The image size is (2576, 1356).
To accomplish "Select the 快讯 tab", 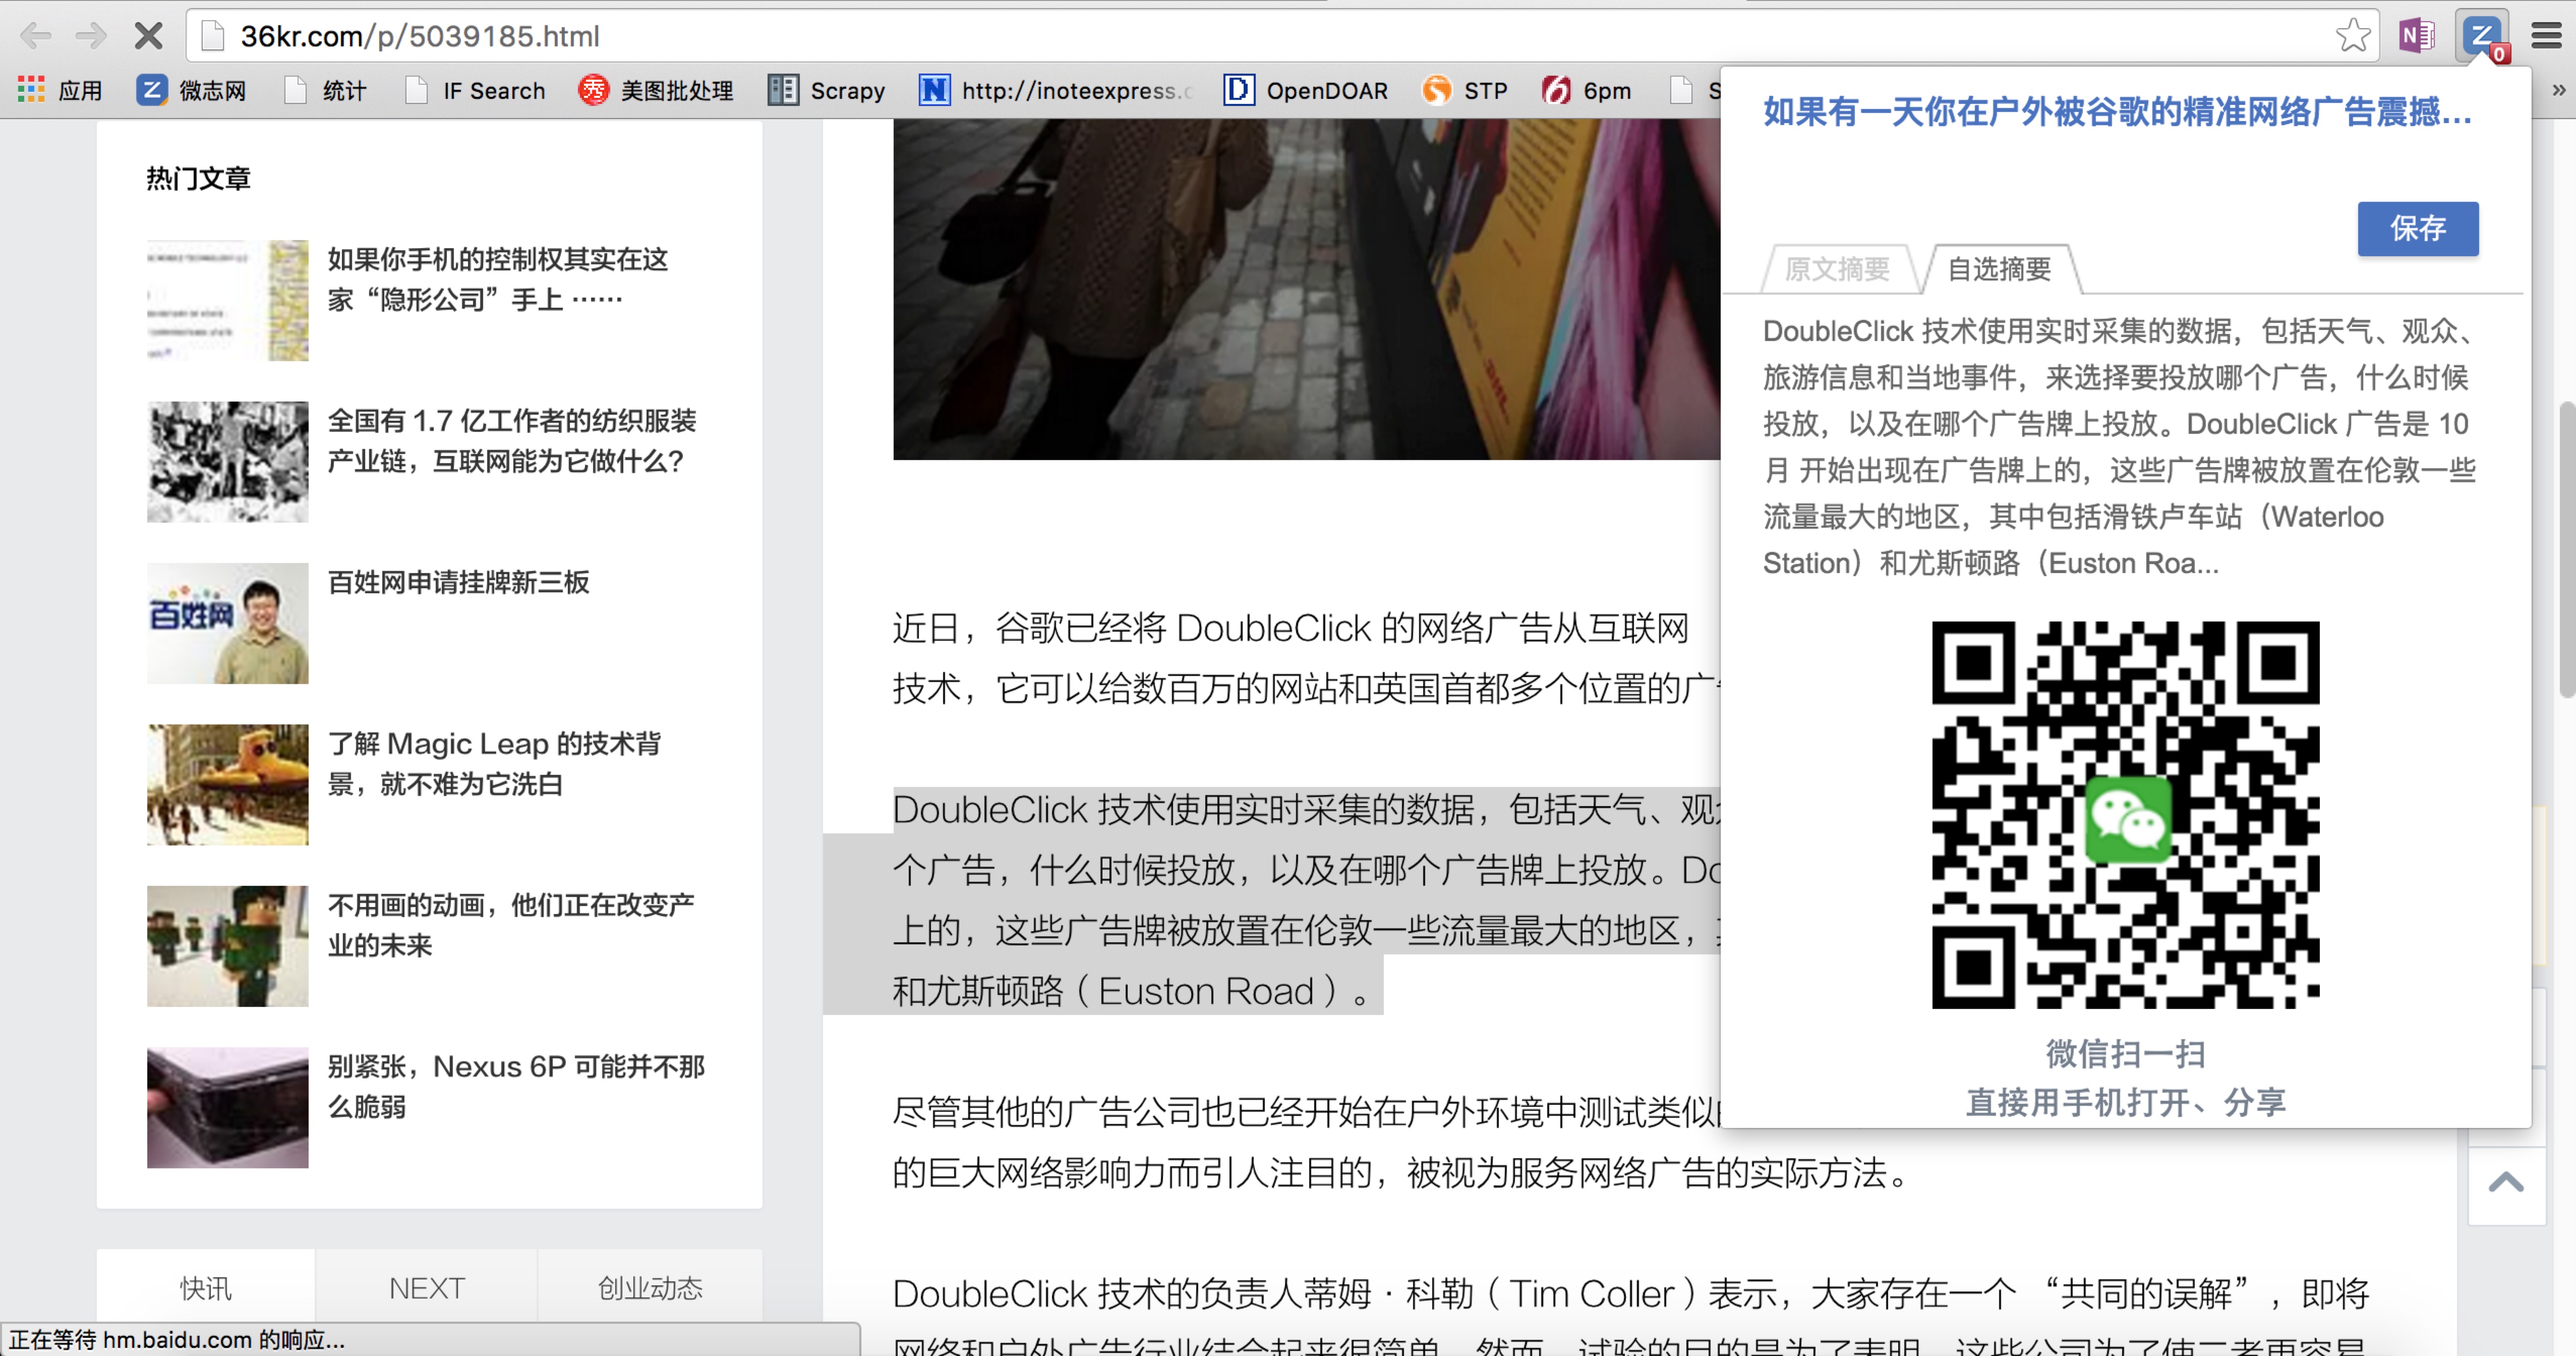I will point(205,1288).
